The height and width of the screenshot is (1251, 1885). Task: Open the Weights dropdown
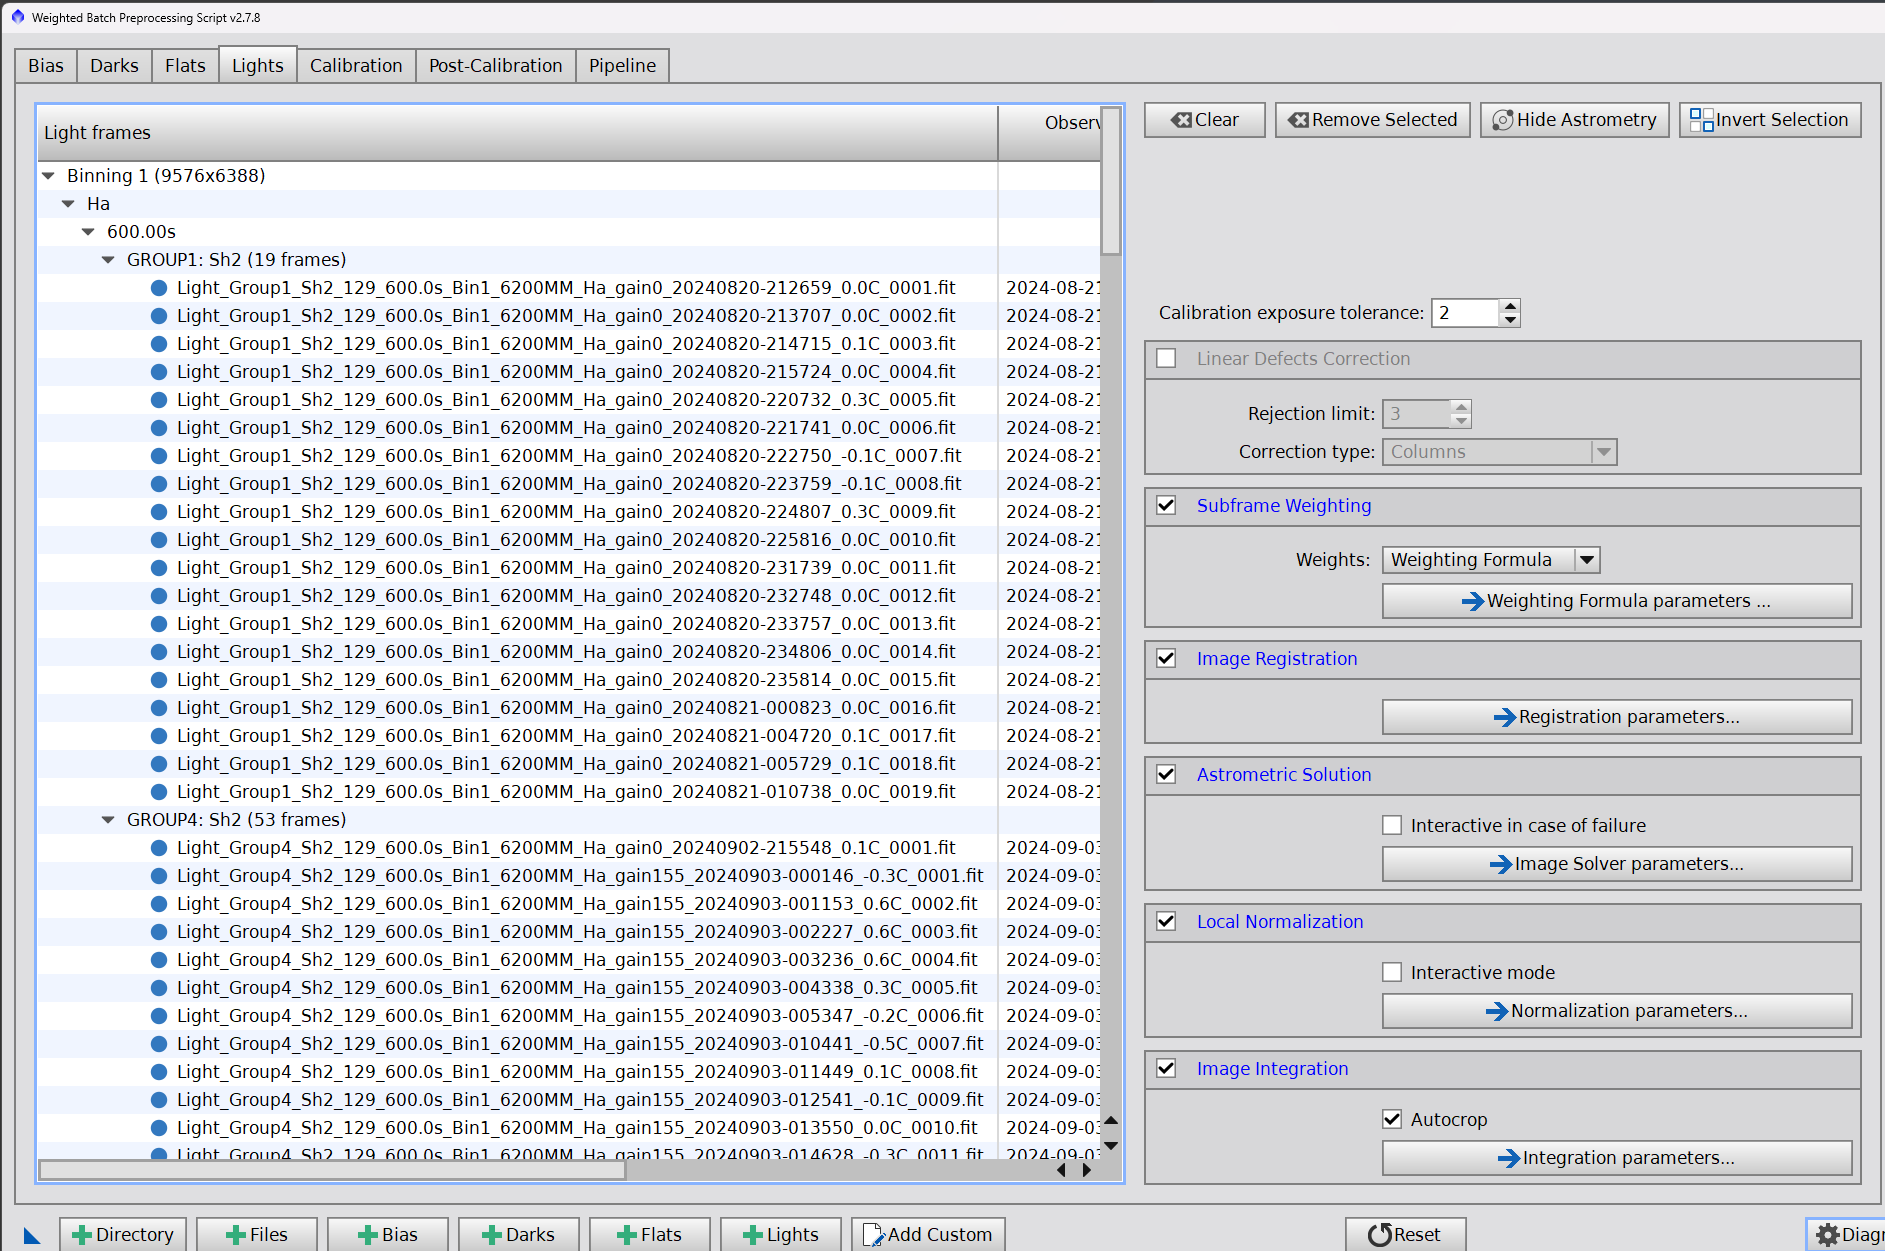coord(1491,560)
